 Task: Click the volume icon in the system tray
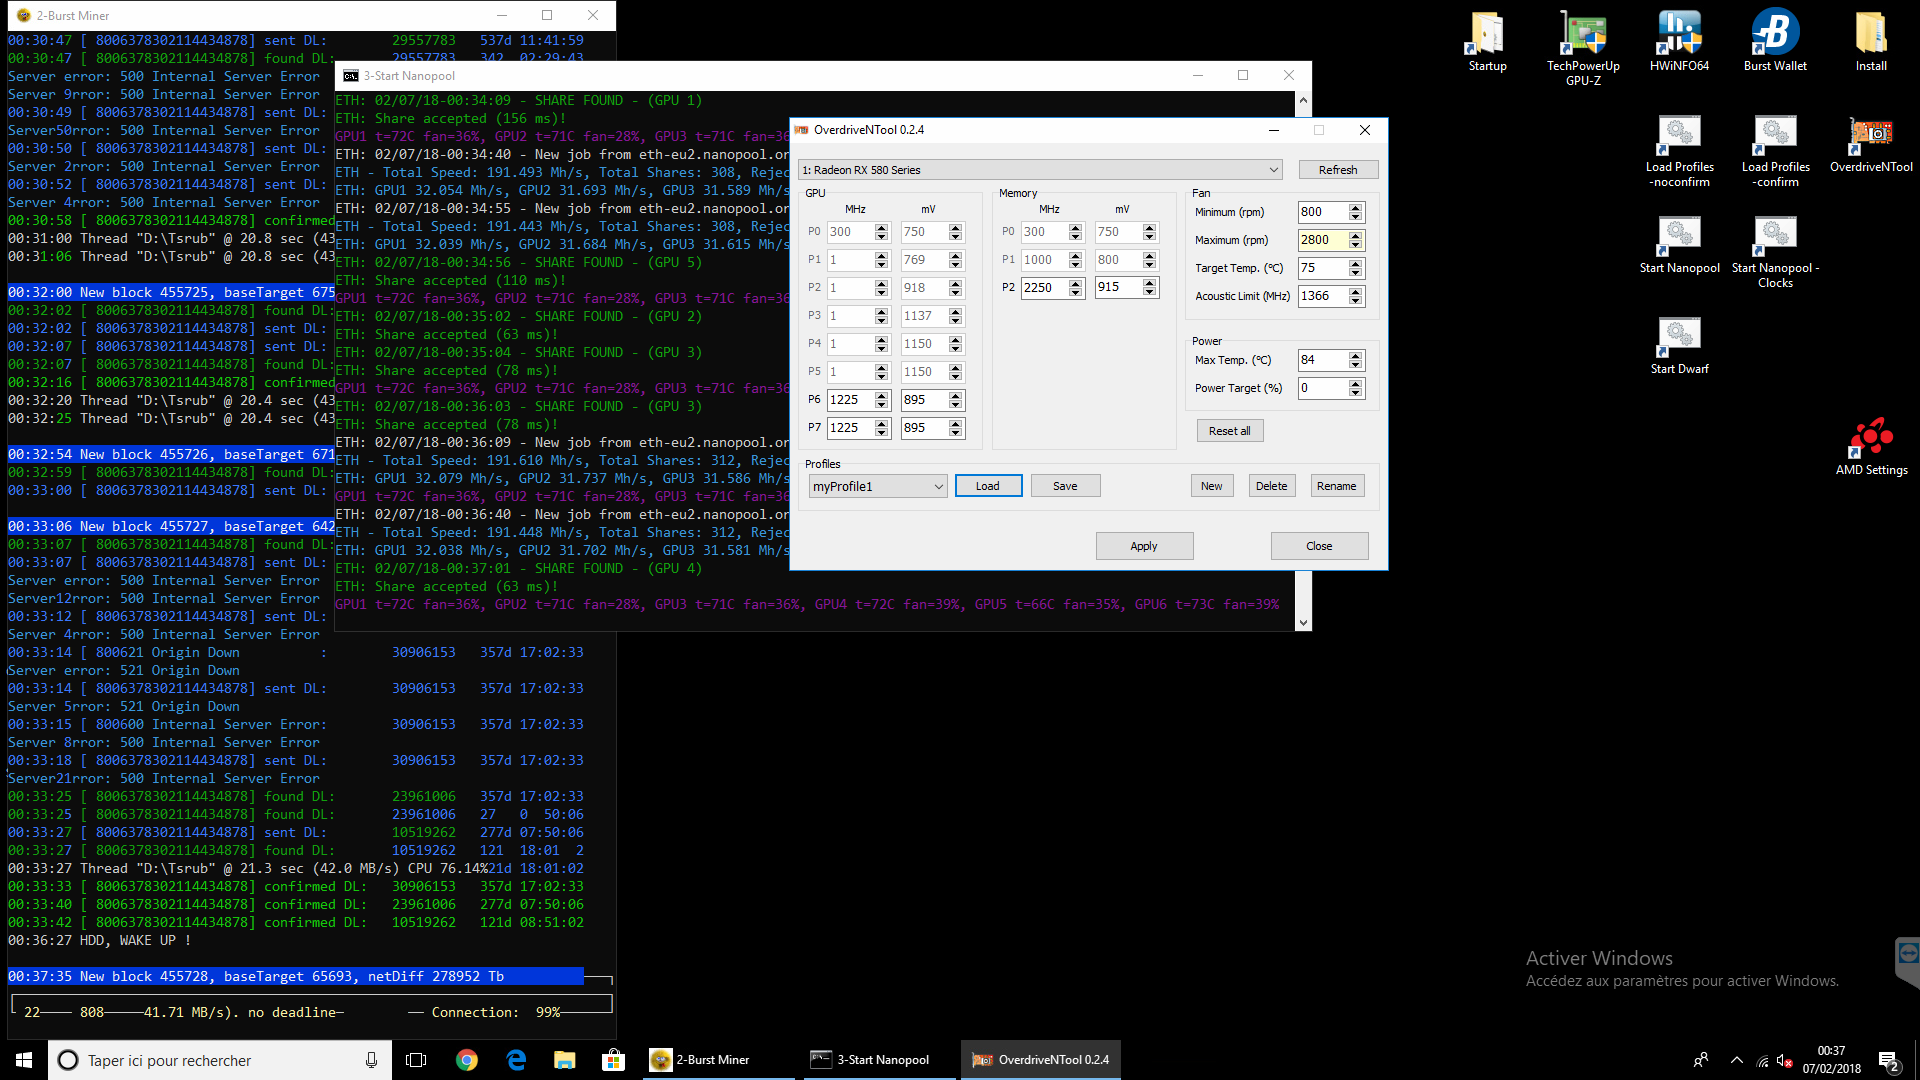1784,1060
